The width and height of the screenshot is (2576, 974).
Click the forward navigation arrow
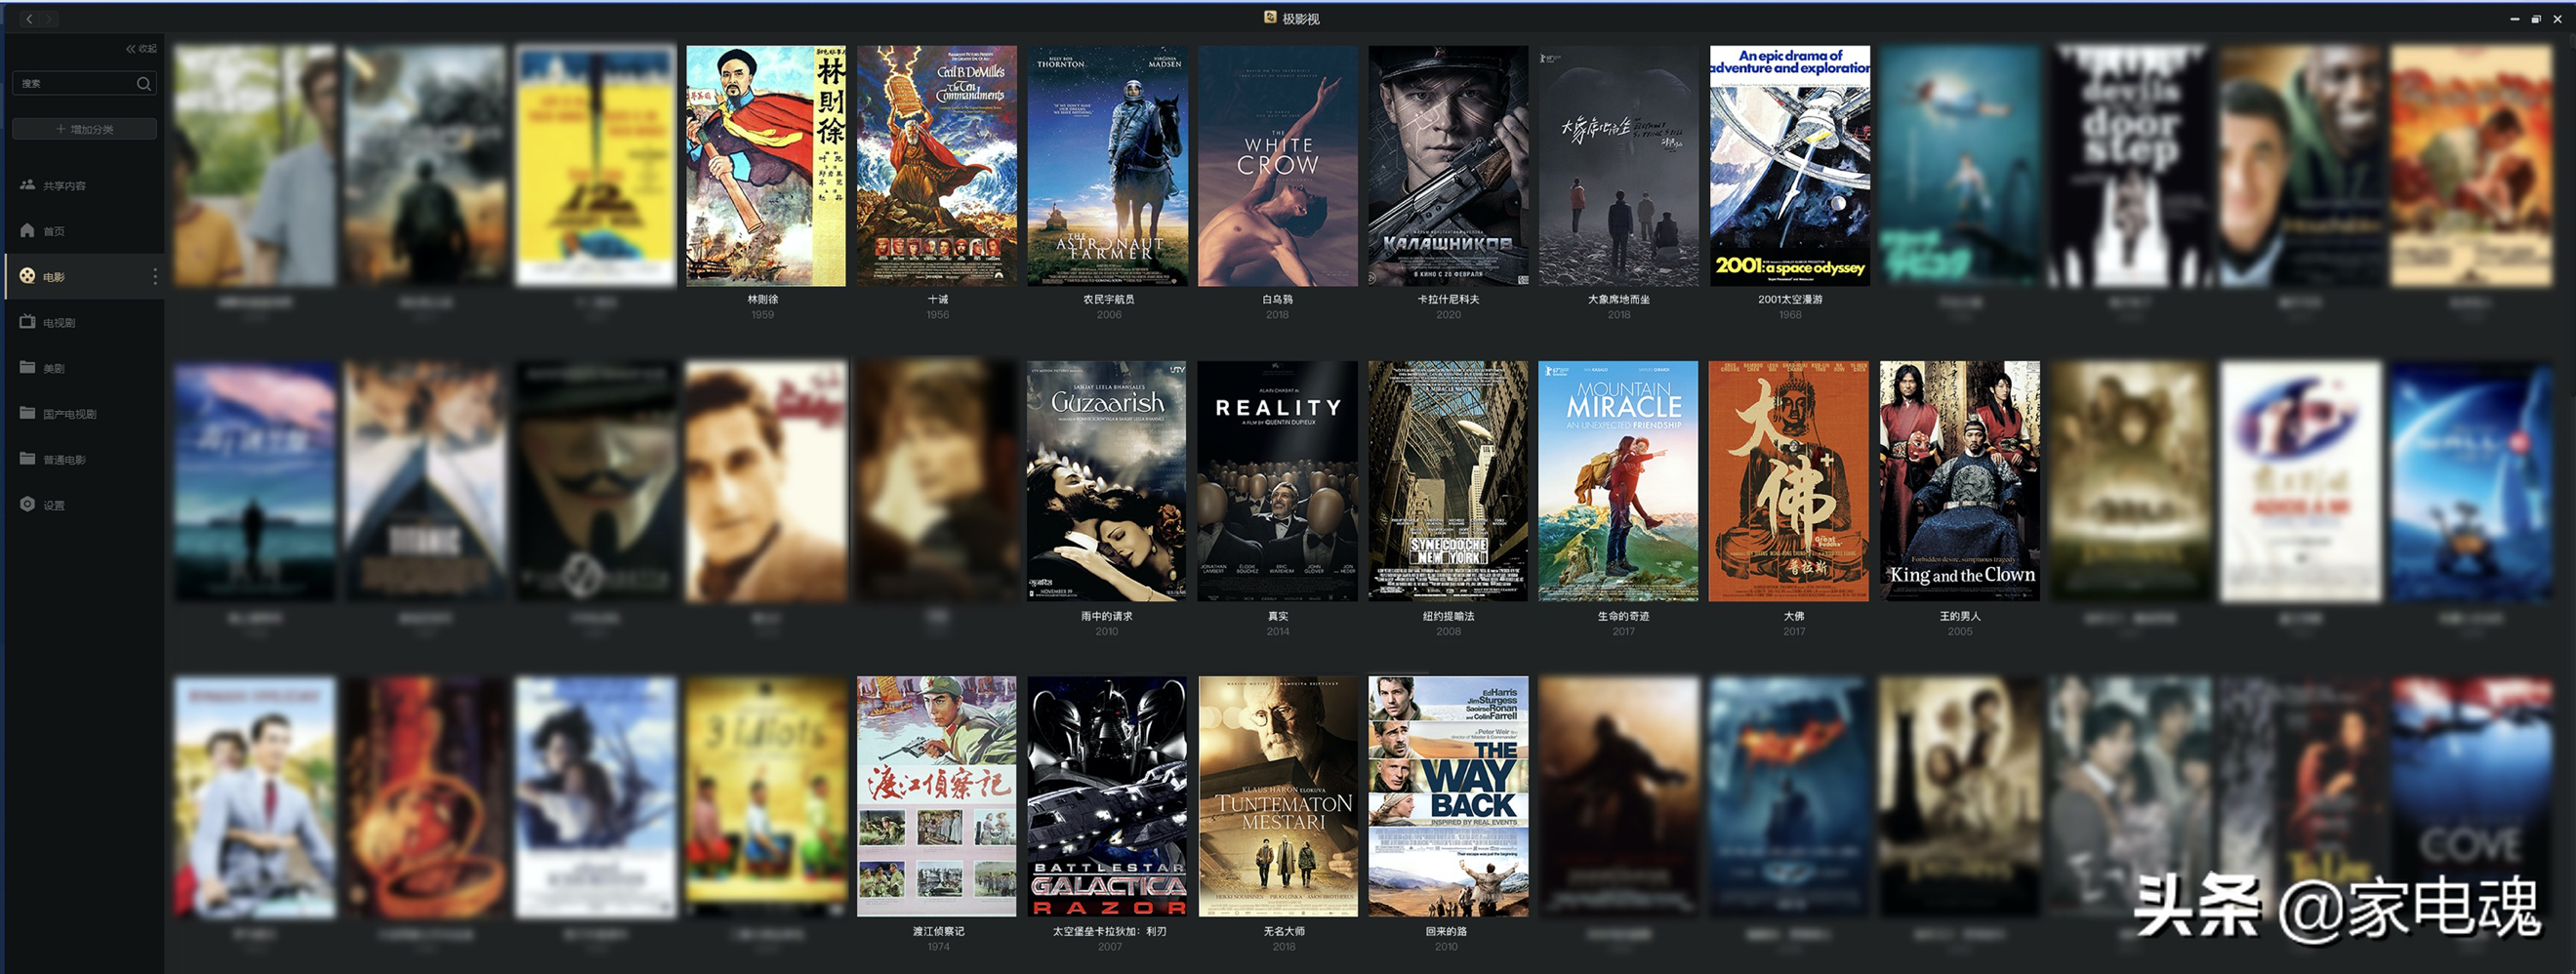click(x=48, y=19)
